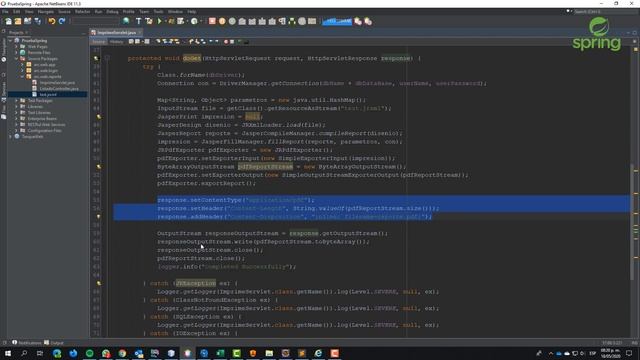The width and height of the screenshot is (640, 360).
Task: Click the Redo arrow icon
Action: click(62, 21)
